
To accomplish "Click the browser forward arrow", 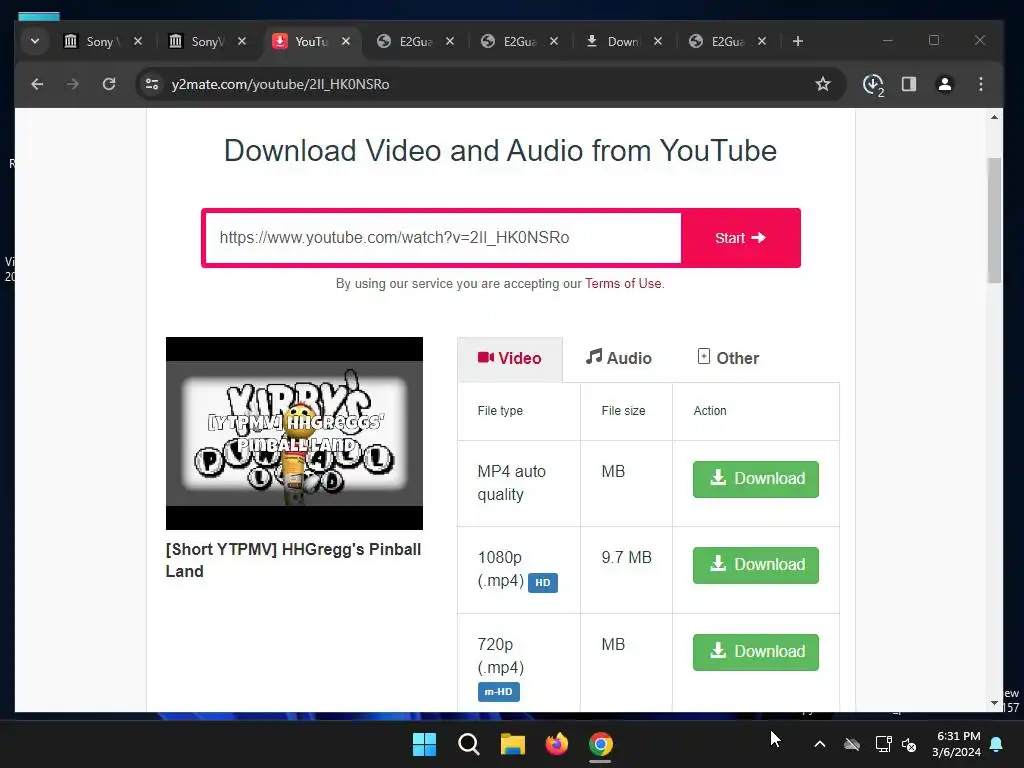I will click(72, 84).
